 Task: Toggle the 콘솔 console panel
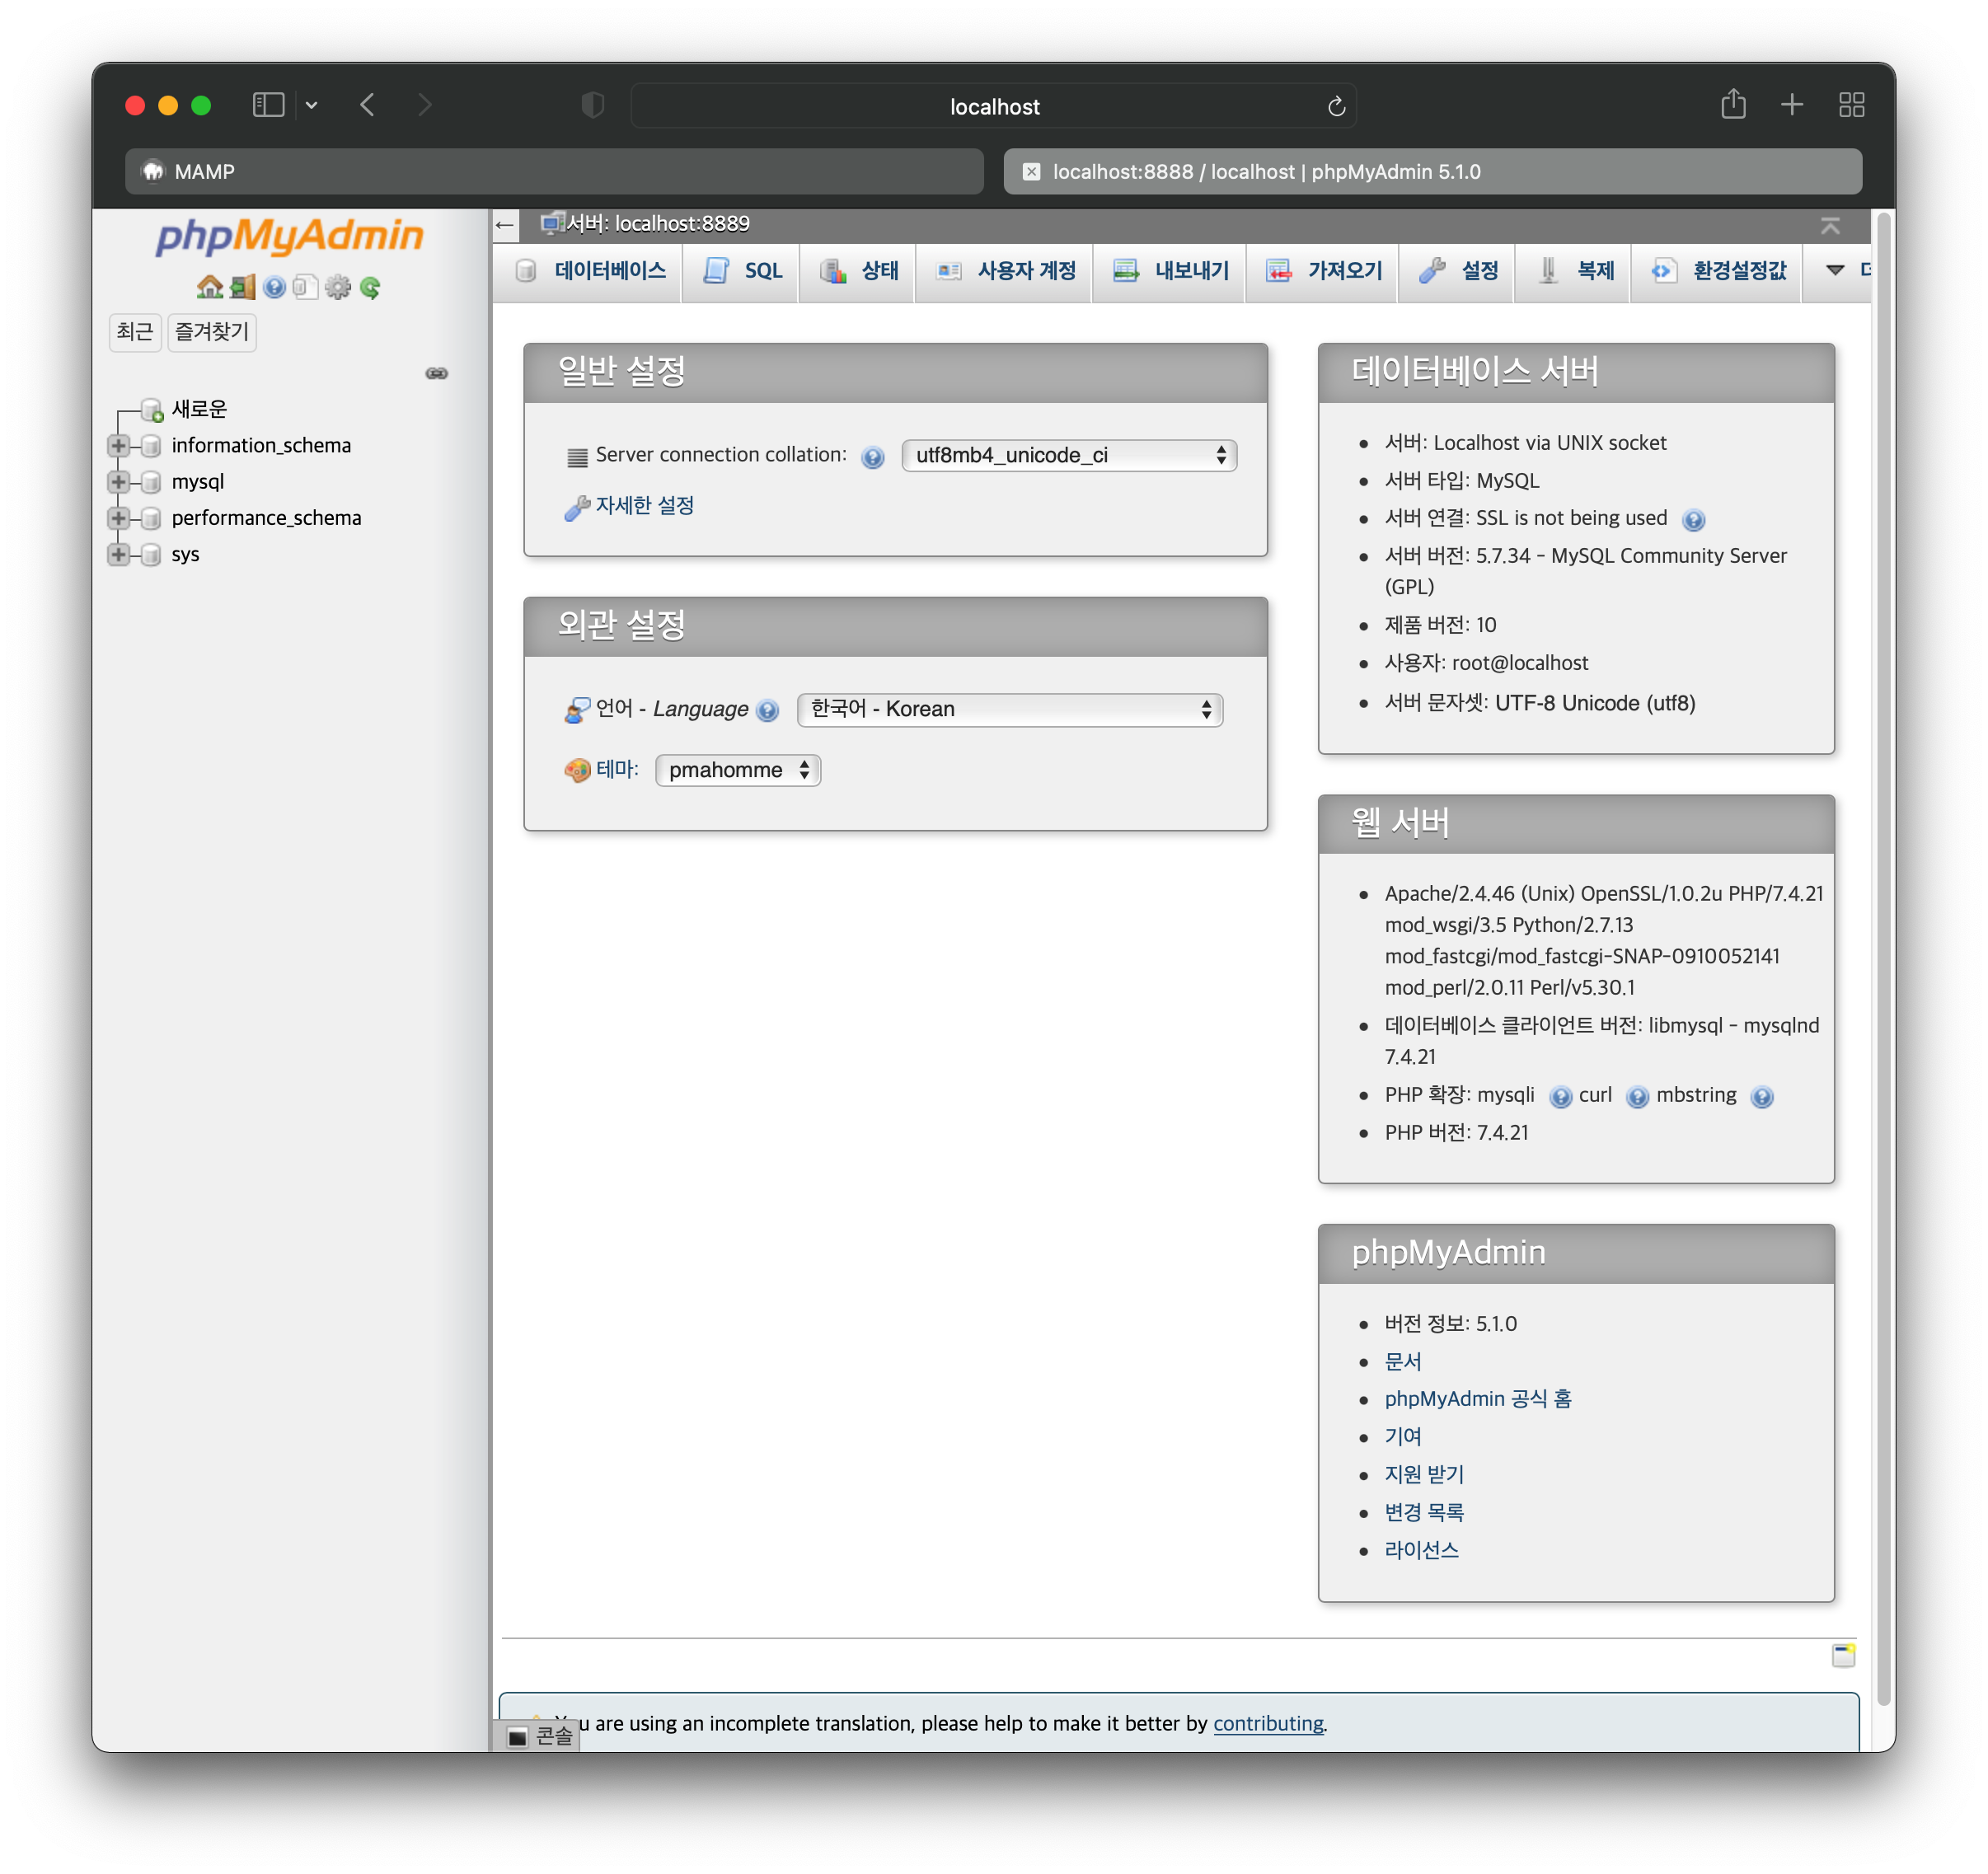[540, 1736]
